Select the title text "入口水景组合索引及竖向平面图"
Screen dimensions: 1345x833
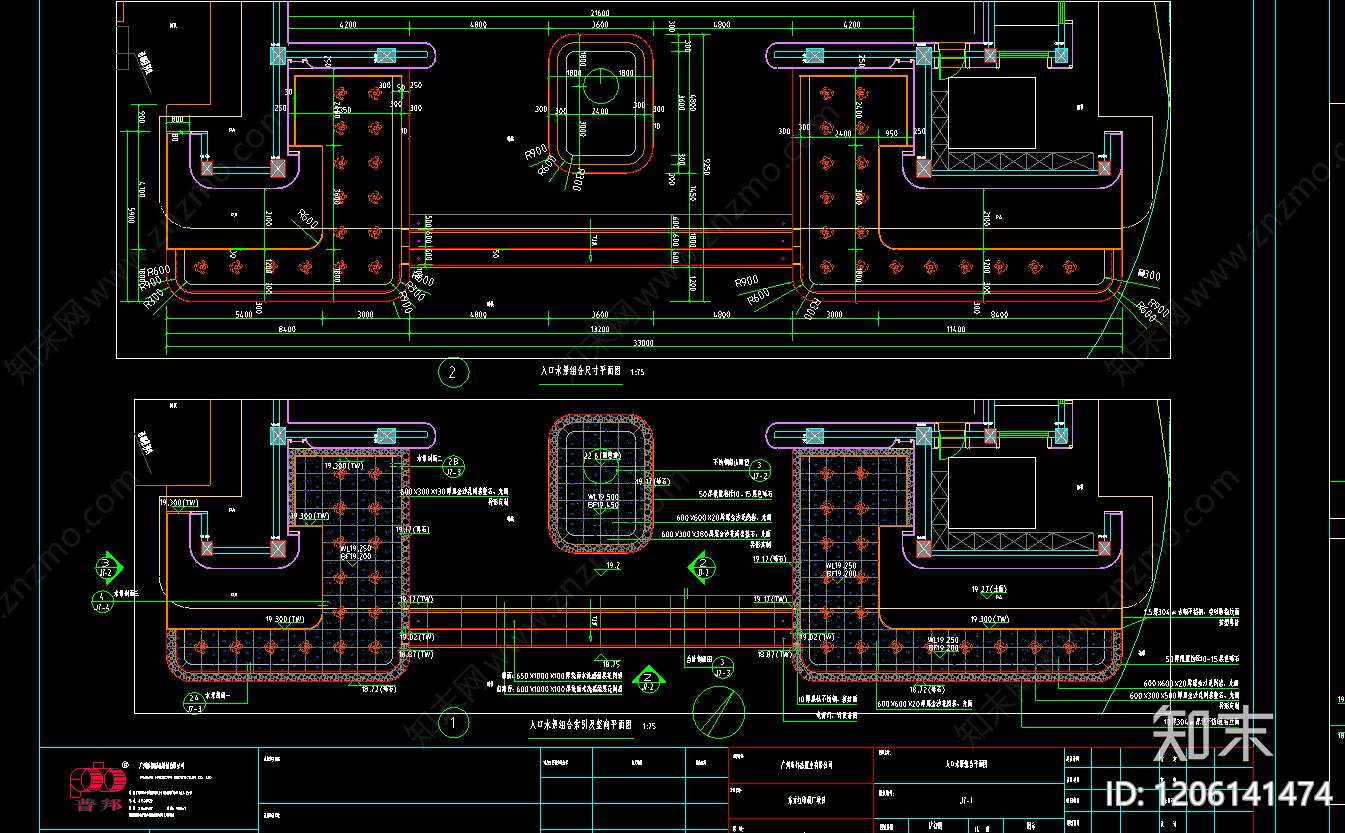tap(580, 723)
